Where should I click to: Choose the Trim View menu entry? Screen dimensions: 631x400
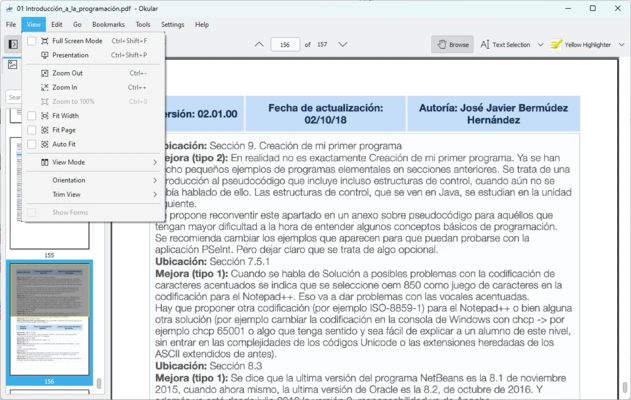click(93, 194)
